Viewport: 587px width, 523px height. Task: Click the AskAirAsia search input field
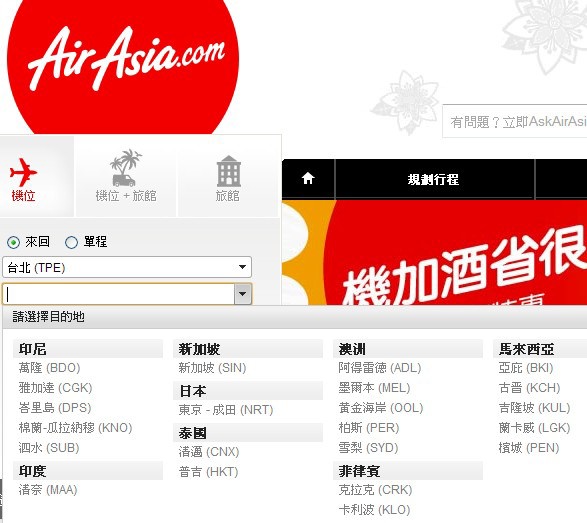pos(515,121)
